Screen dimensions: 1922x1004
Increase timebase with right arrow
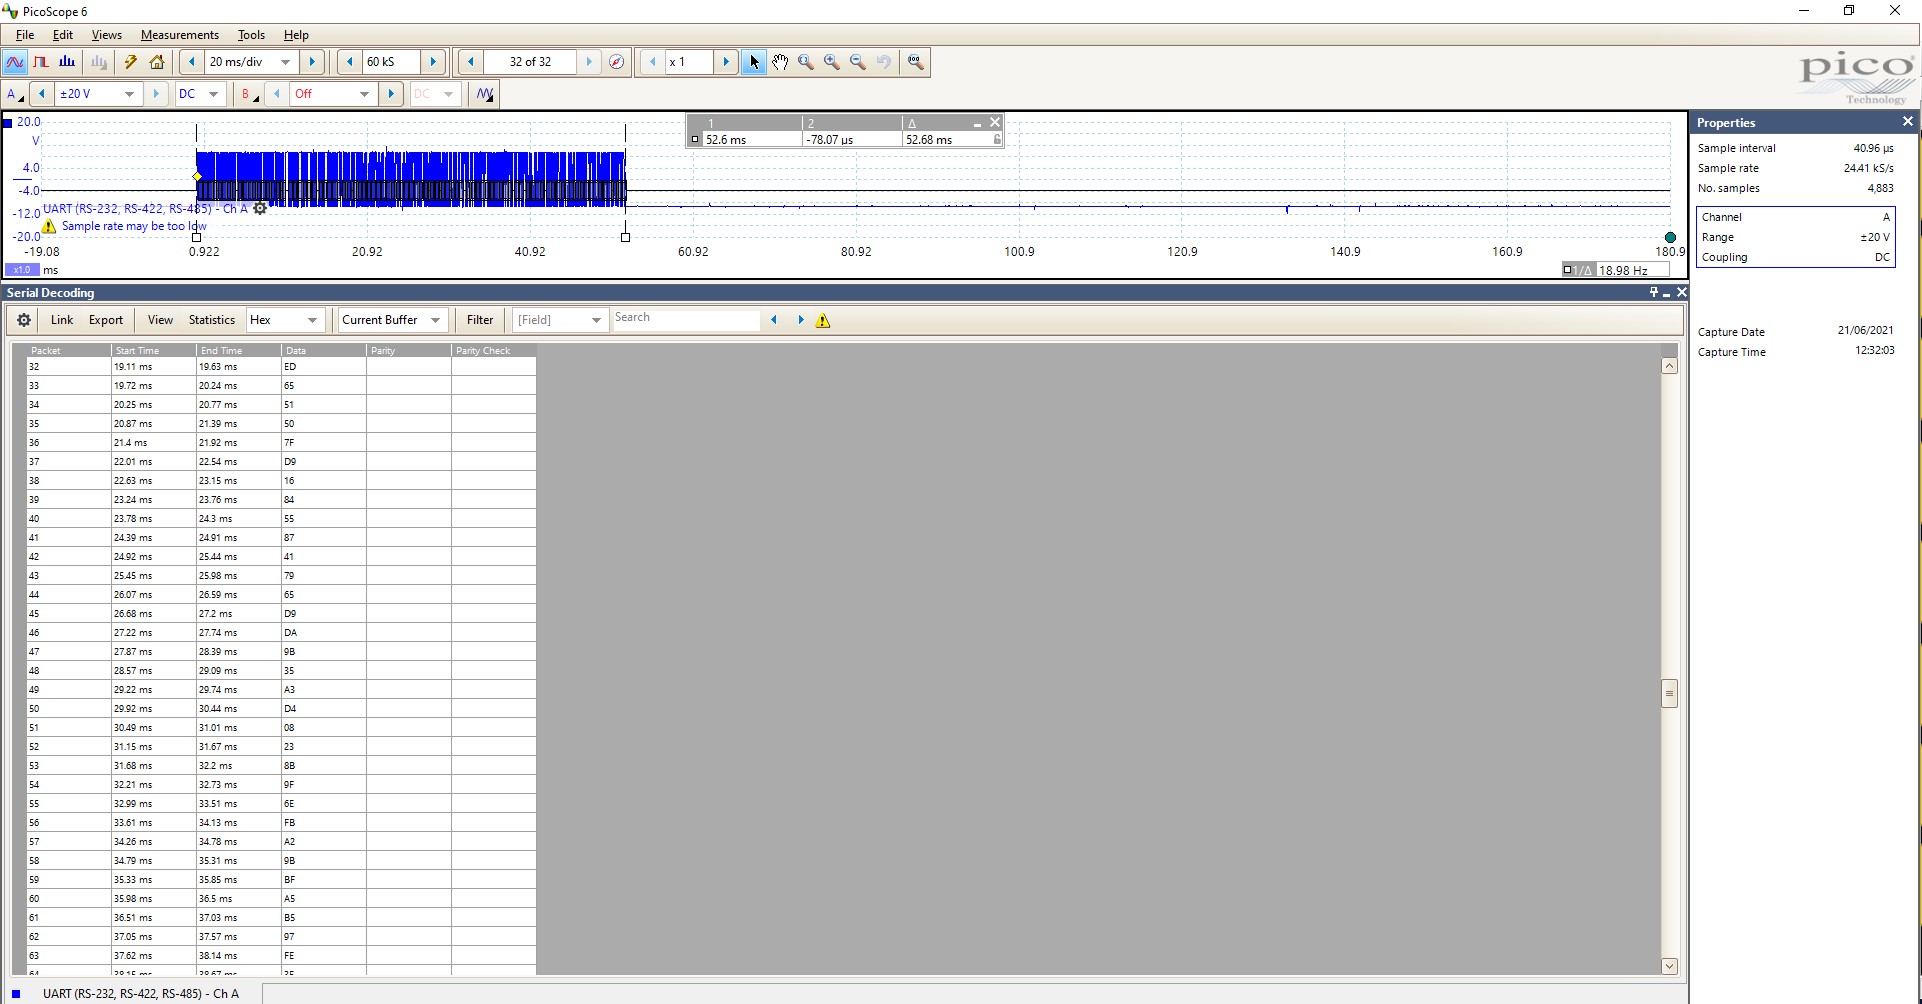coord(312,62)
